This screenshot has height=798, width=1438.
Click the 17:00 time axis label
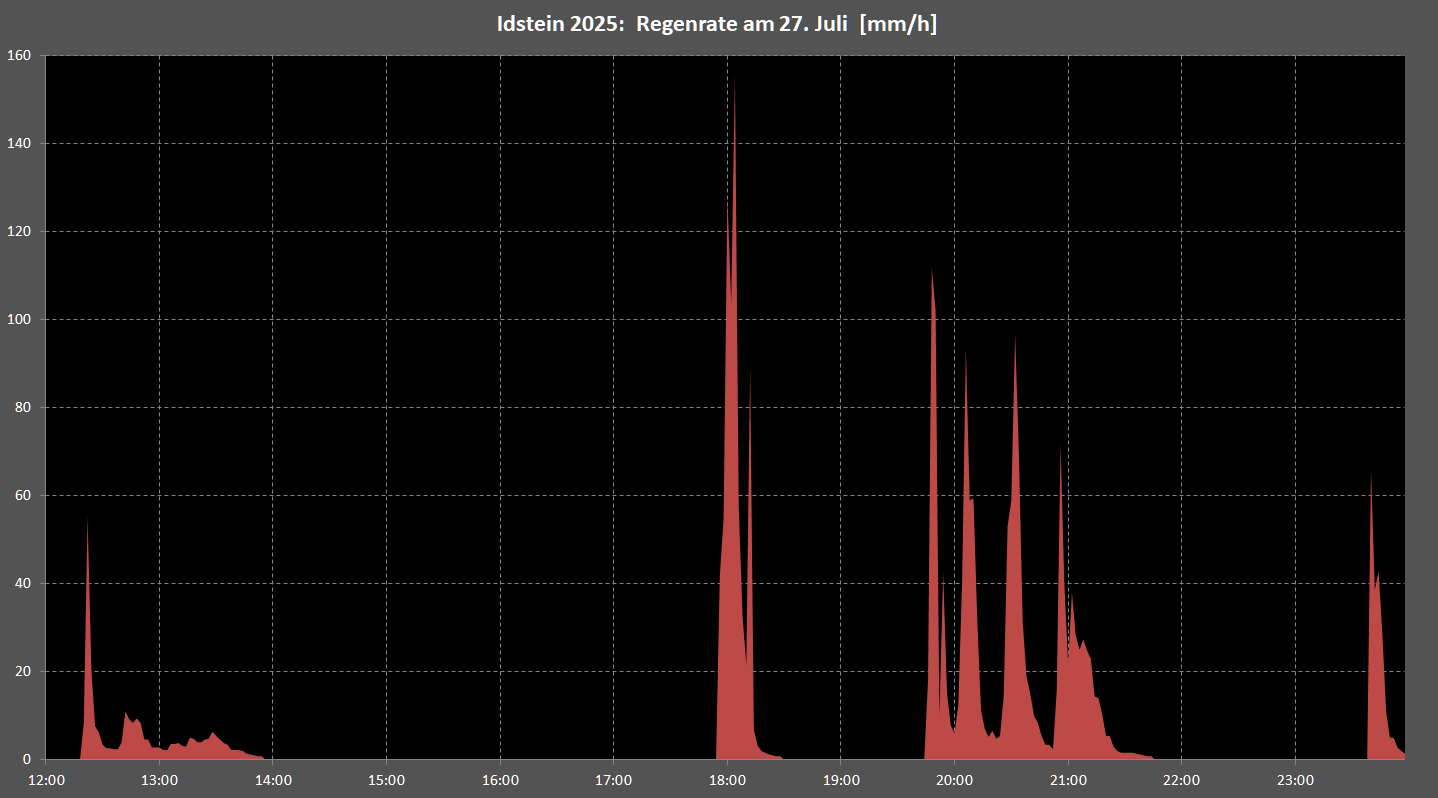coord(613,779)
